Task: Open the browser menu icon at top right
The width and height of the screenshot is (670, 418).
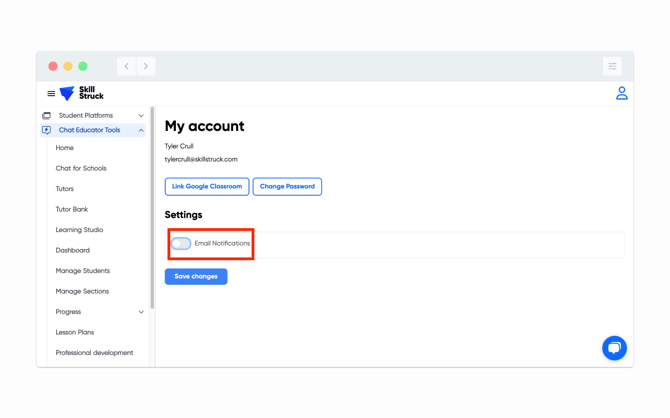Action: [612, 67]
